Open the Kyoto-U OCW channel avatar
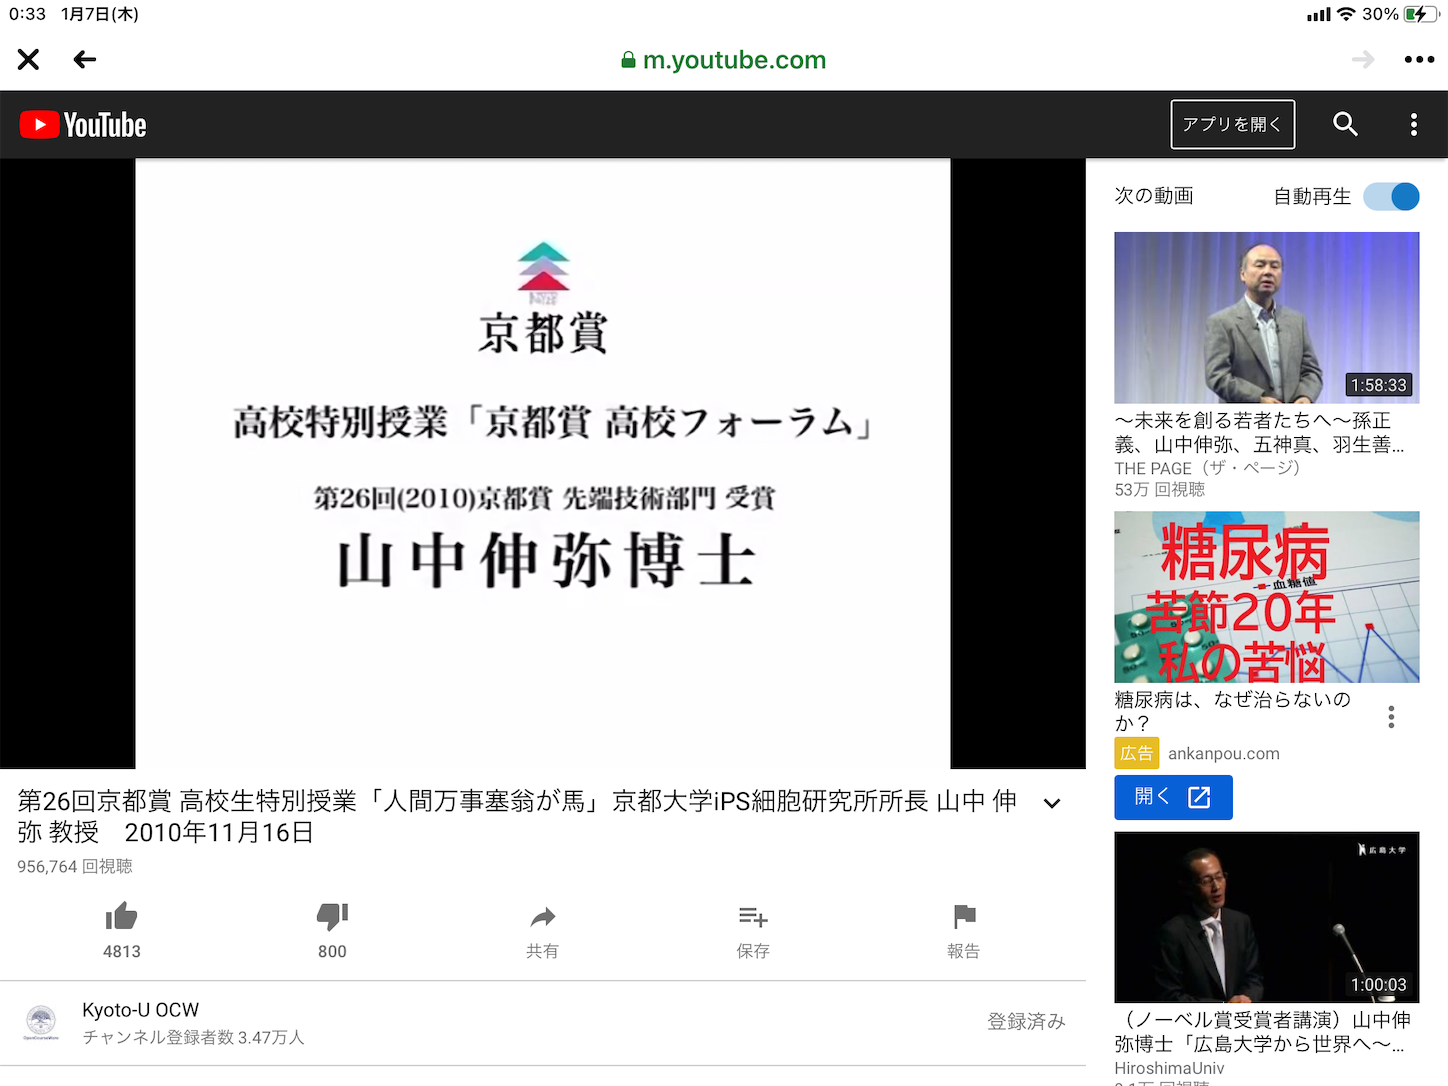1448x1086 pixels. tap(41, 1022)
